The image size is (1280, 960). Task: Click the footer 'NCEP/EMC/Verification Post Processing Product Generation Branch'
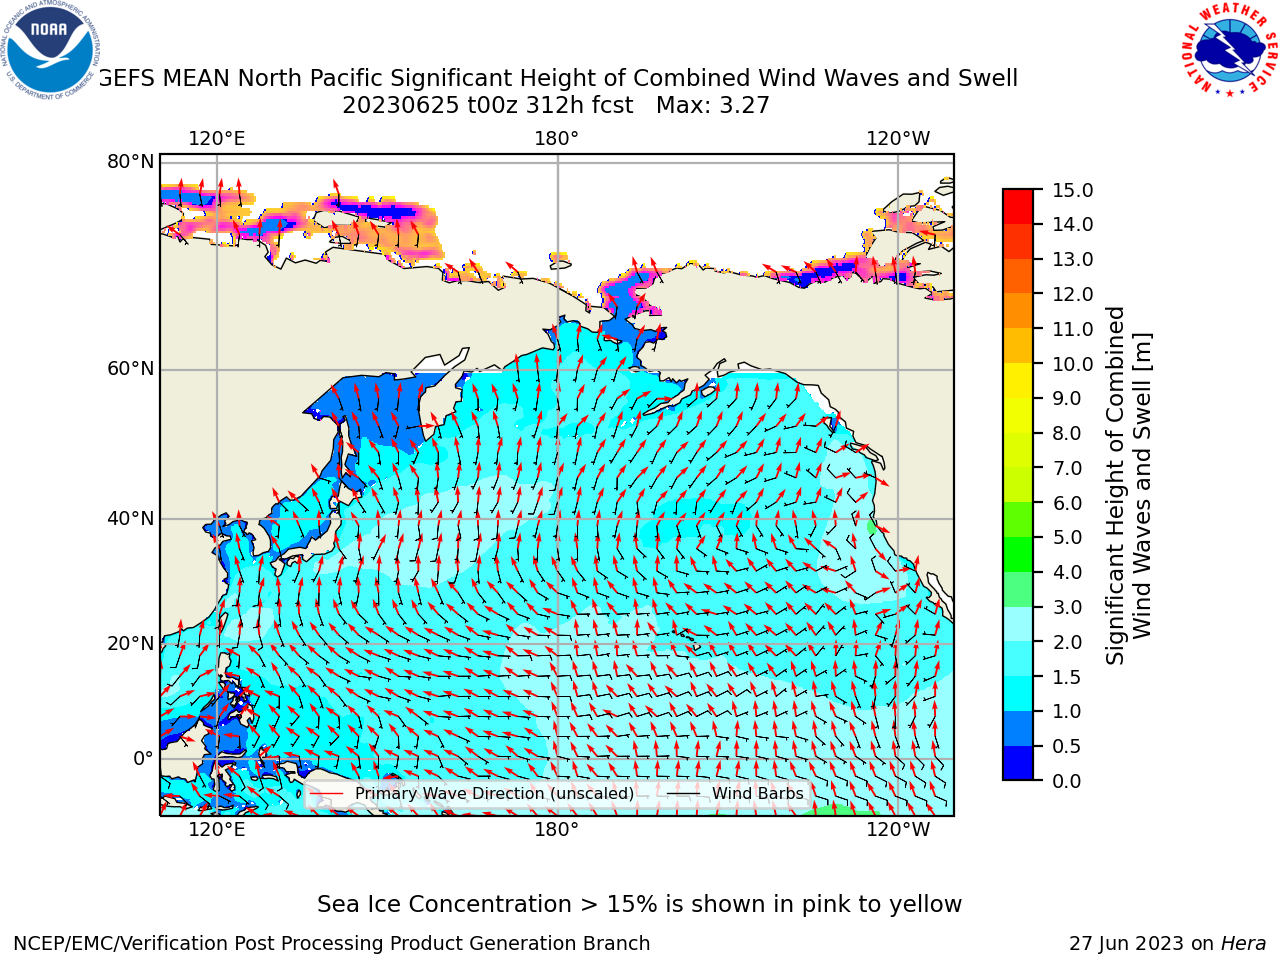(332, 944)
